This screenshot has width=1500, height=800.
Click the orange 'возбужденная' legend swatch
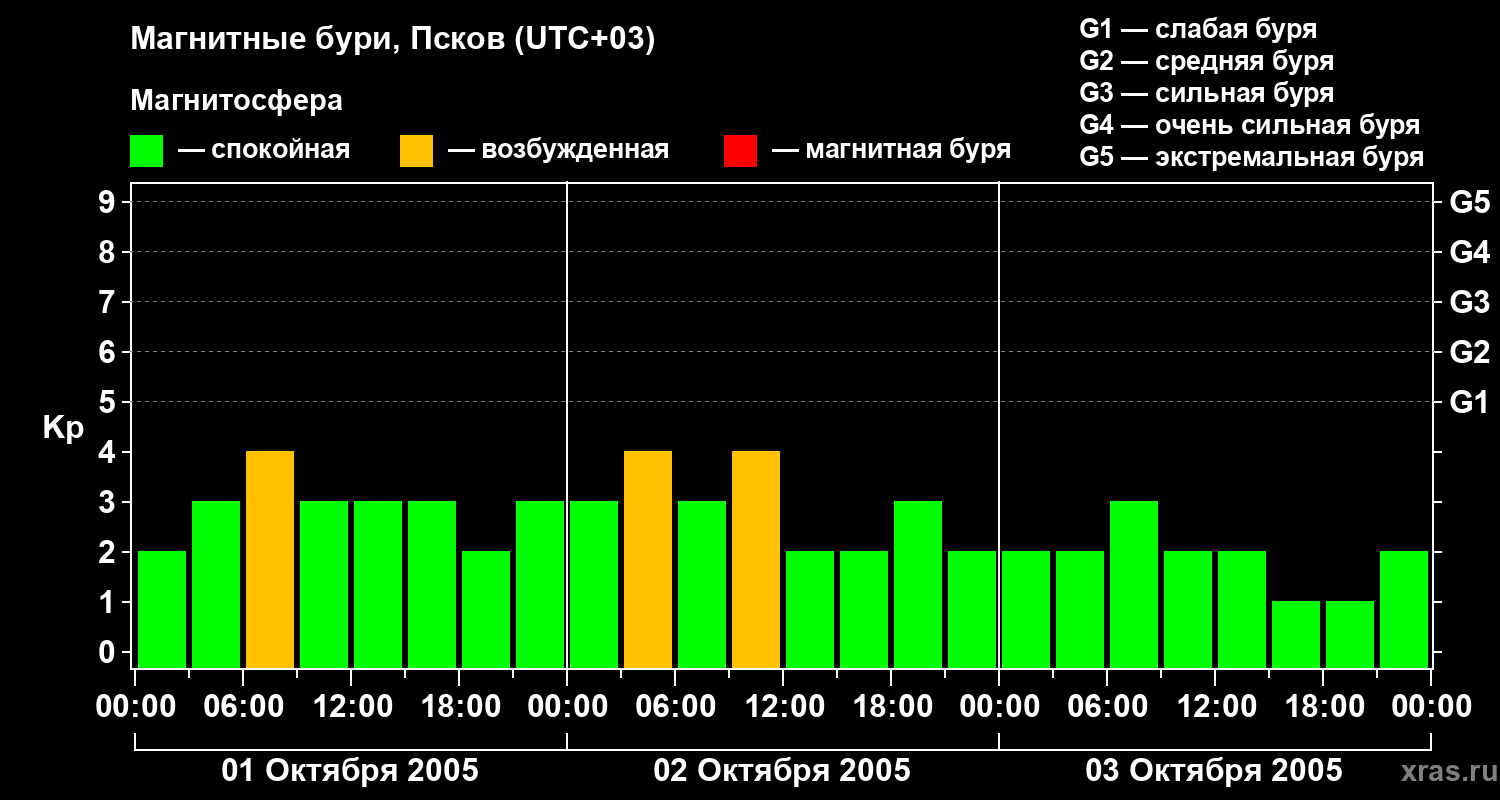coord(416,151)
